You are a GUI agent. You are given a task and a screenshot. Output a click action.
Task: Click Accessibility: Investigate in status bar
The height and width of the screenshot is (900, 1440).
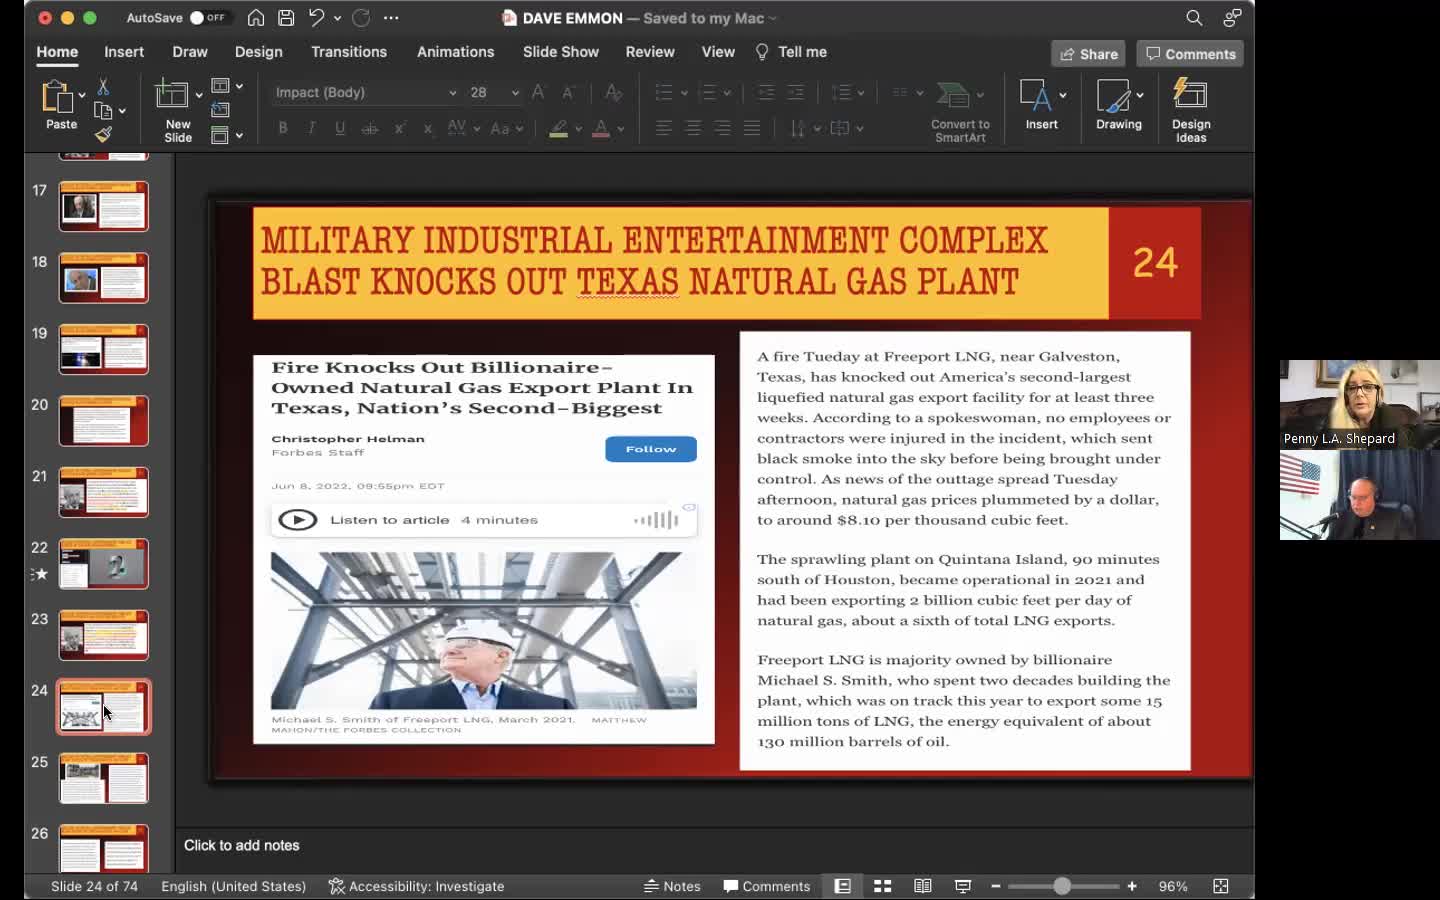coord(416,886)
